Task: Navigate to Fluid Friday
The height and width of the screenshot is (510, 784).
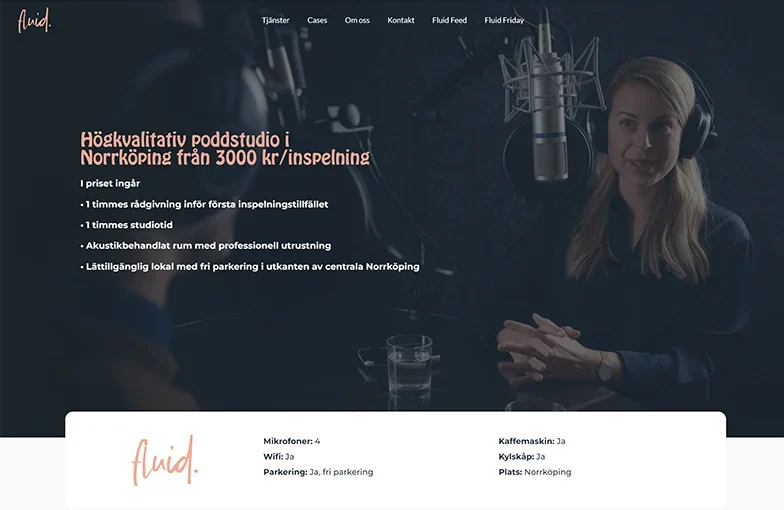Action: tap(504, 20)
